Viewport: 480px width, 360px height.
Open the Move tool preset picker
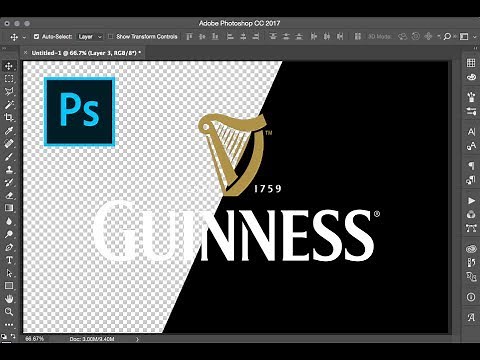tap(24, 37)
